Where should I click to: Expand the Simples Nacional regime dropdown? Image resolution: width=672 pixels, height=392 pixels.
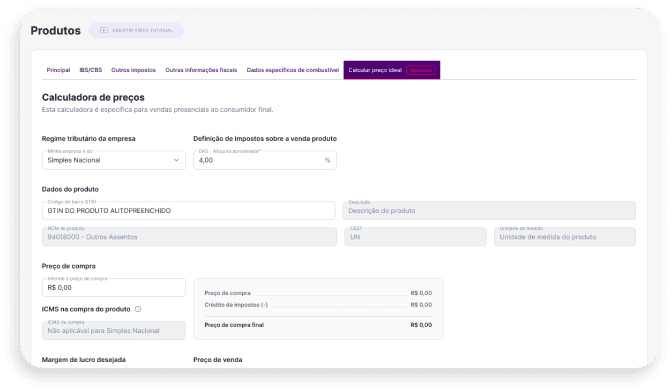click(x=114, y=160)
